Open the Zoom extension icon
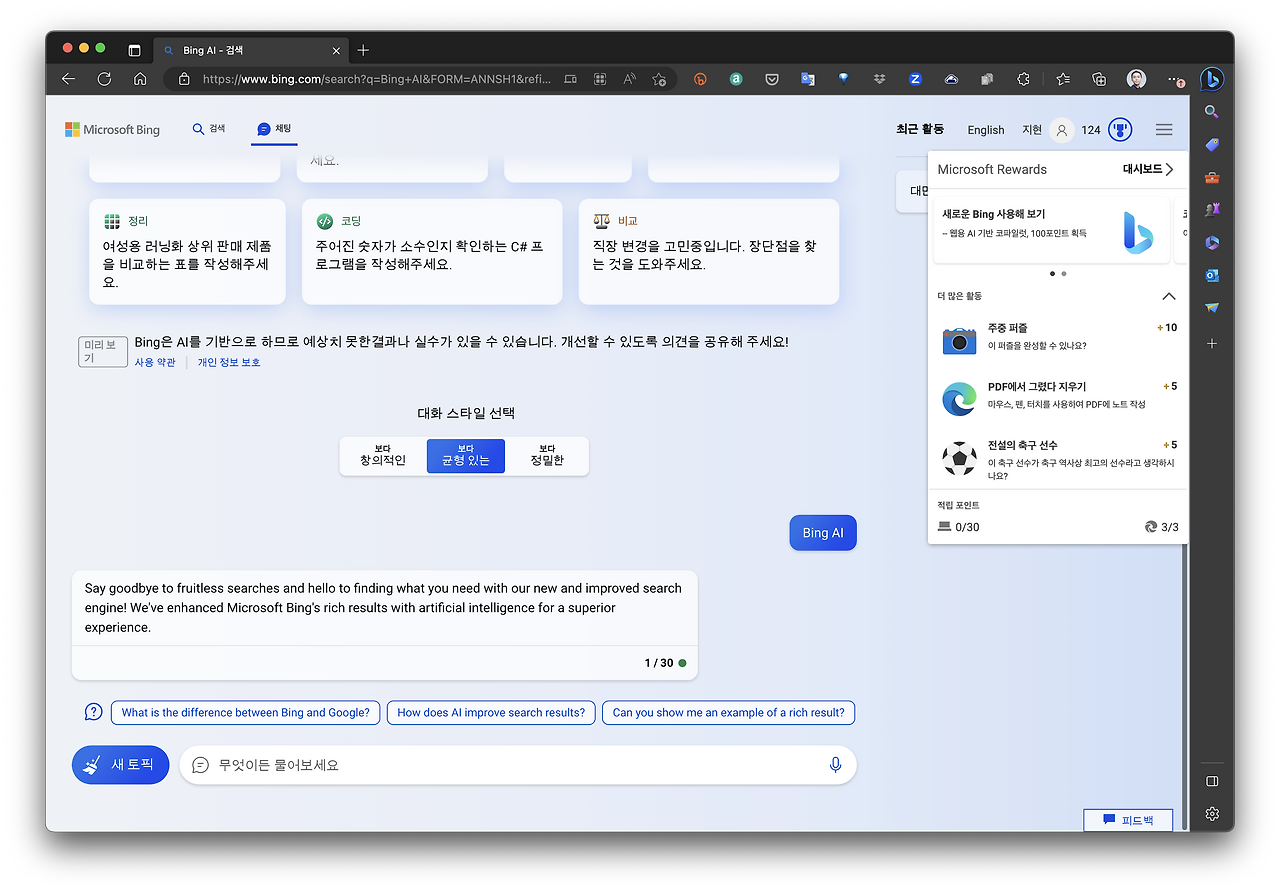 click(915, 79)
